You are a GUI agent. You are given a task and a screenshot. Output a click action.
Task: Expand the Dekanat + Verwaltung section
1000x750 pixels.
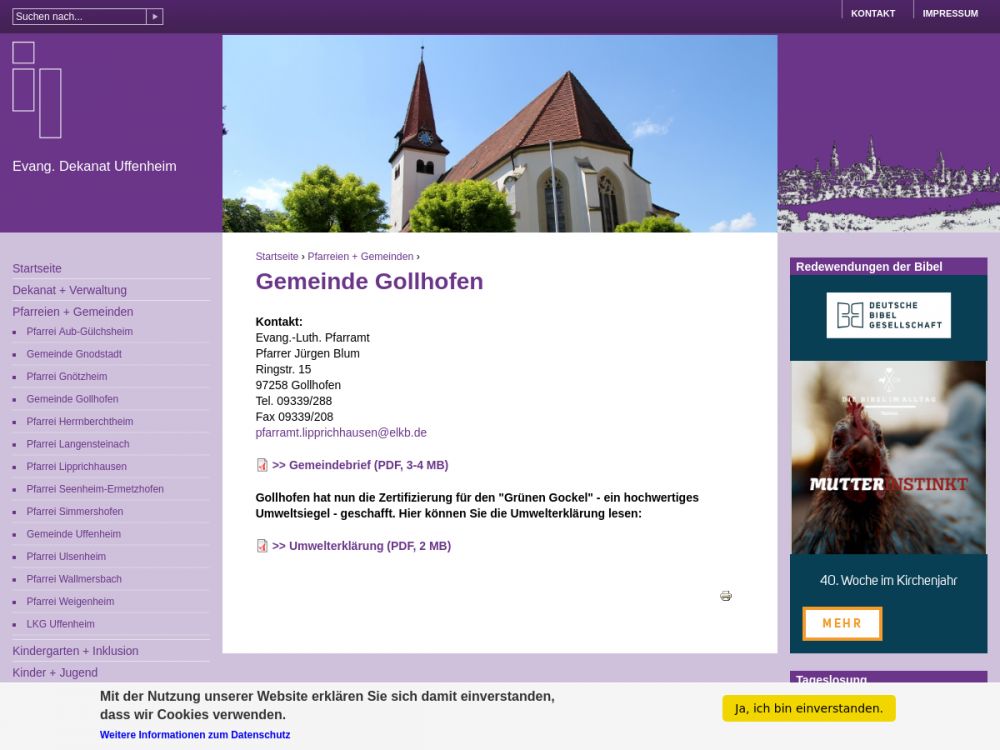(69, 290)
